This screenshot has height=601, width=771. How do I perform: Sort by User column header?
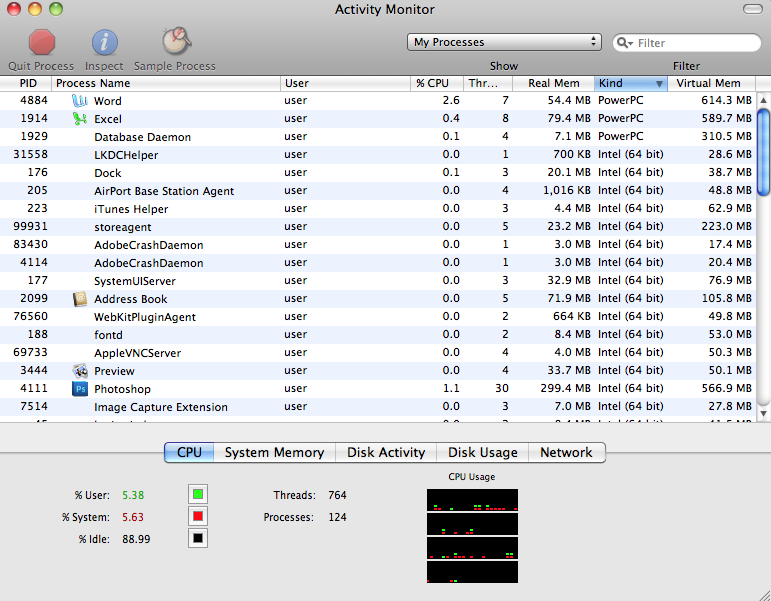pos(345,83)
